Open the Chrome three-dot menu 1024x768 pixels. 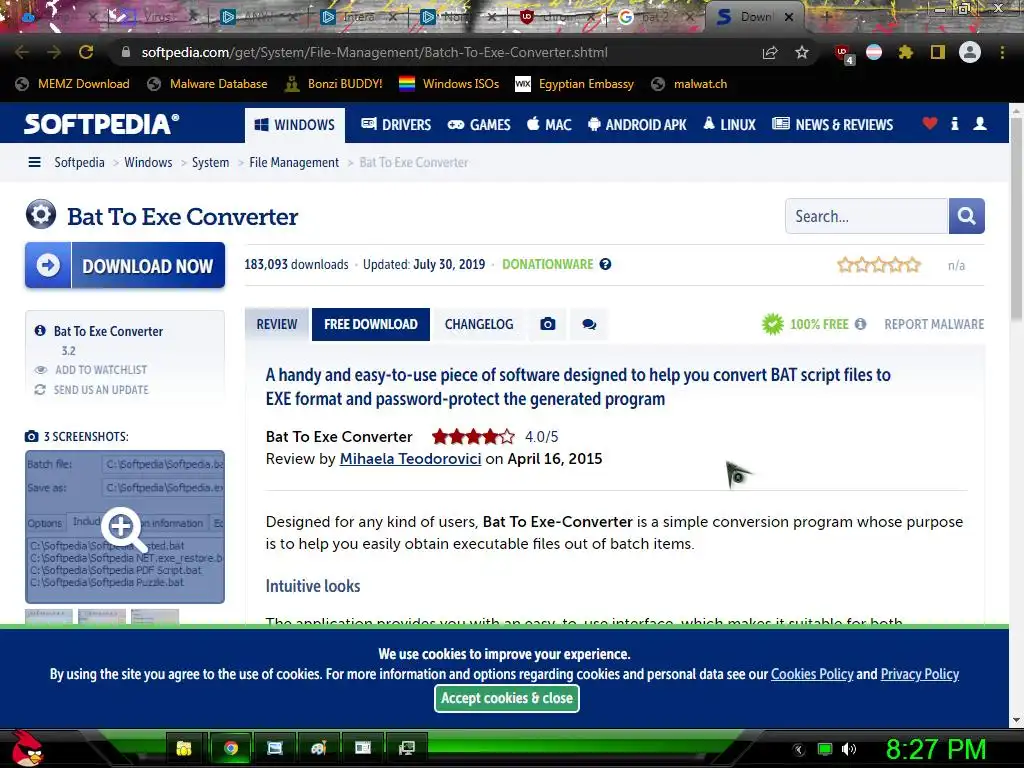click(1002, 52)
